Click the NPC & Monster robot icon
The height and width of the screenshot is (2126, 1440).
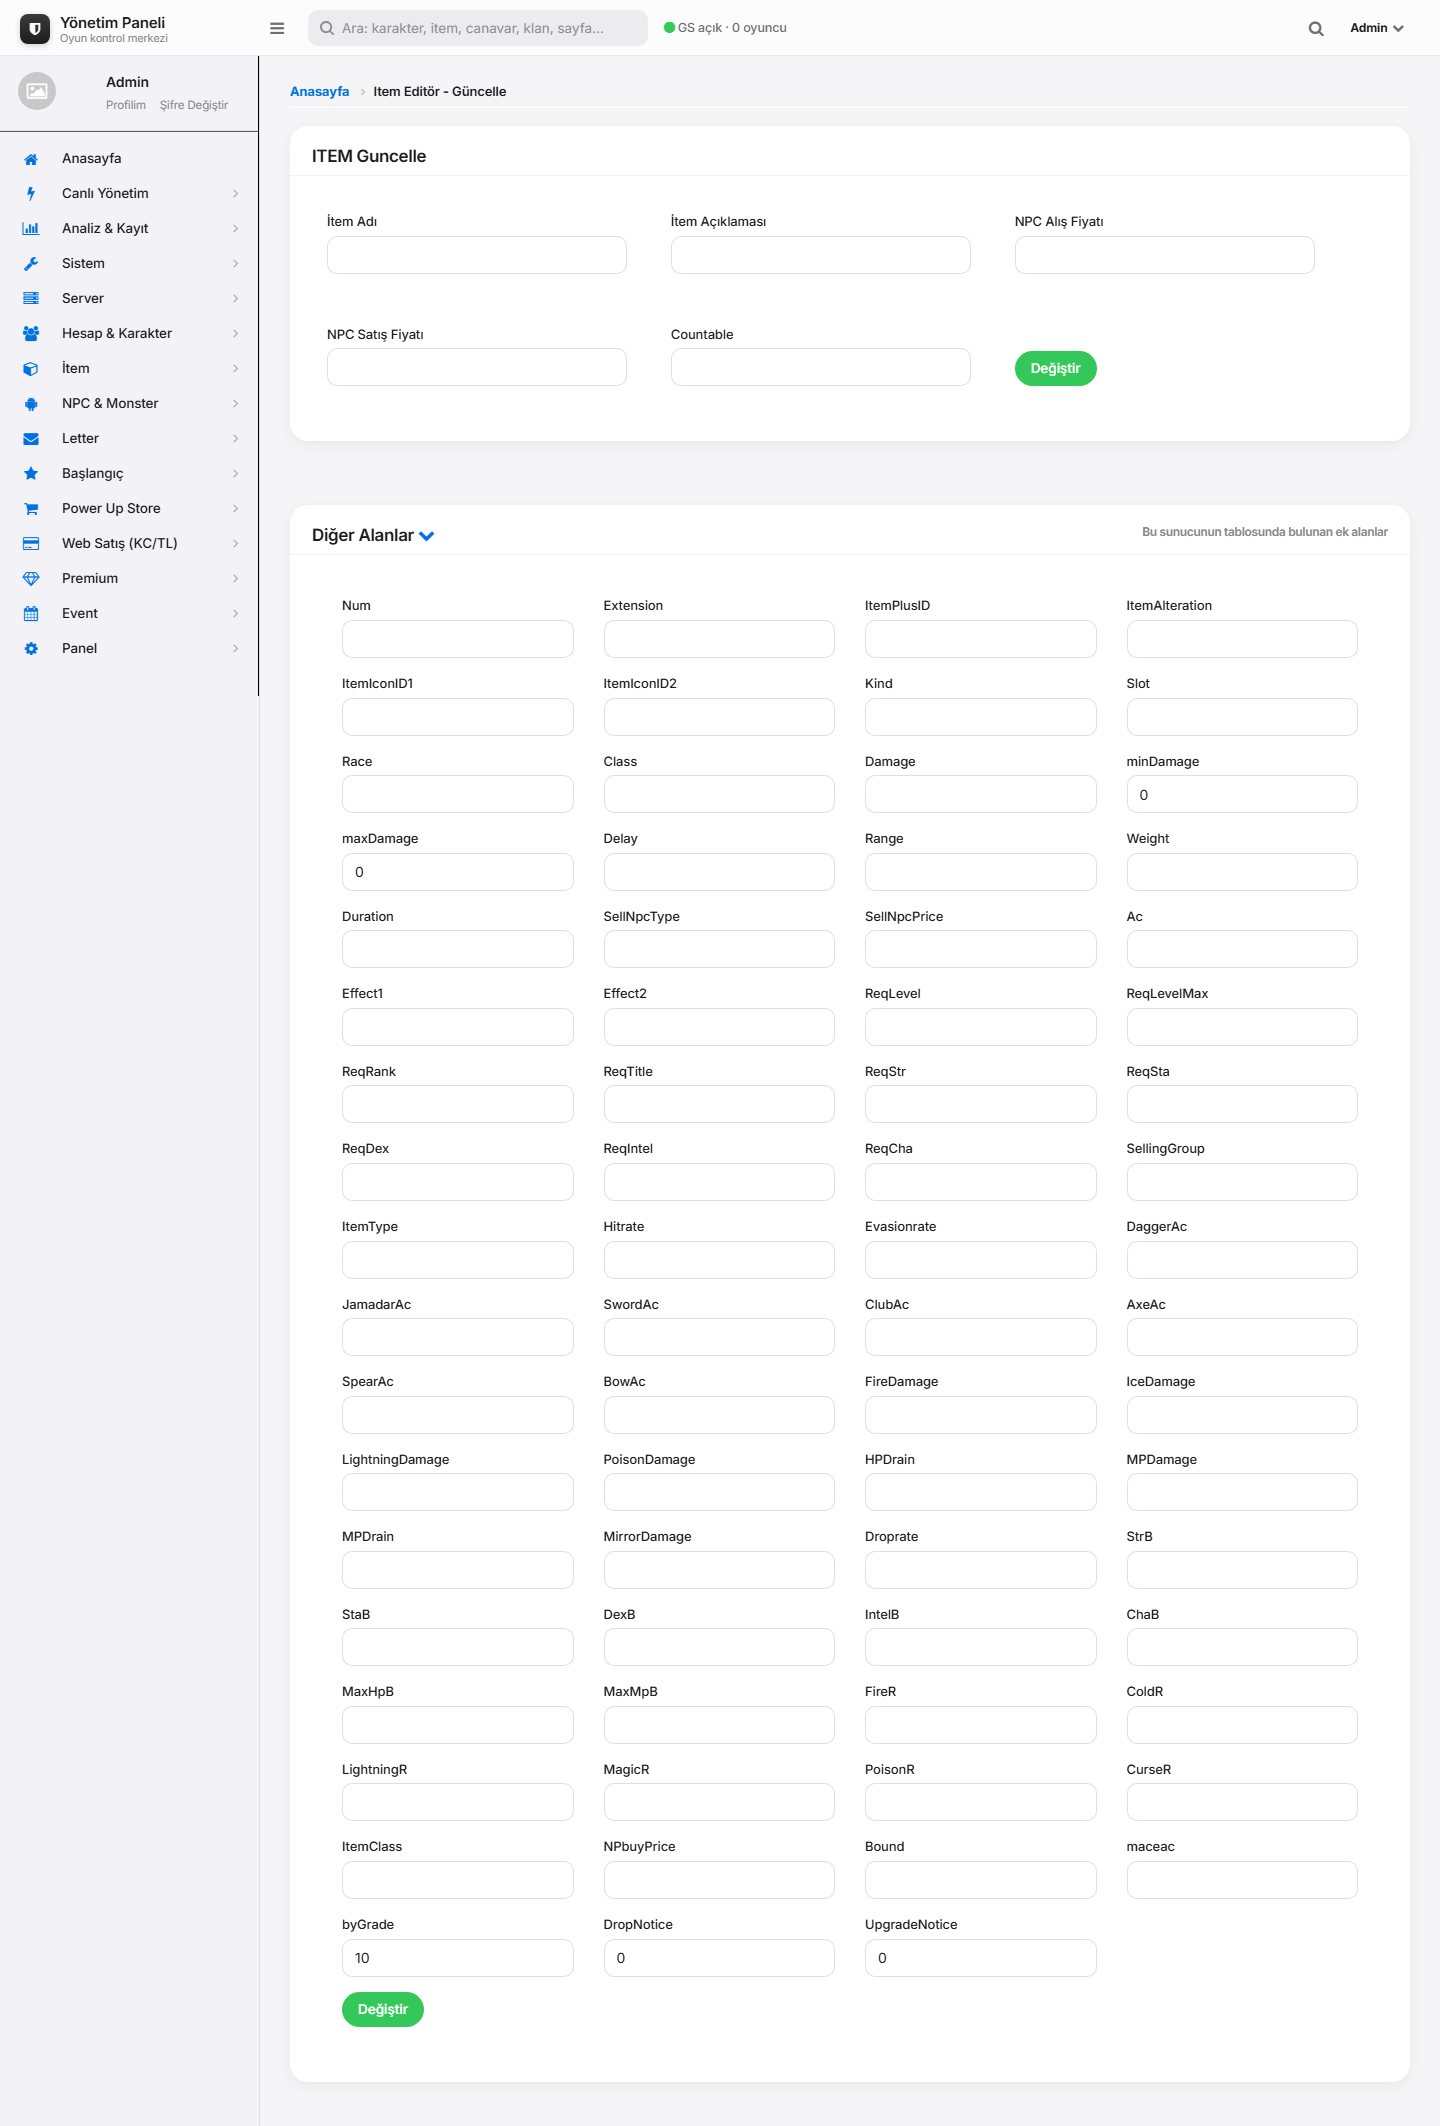tap(31, 404)
